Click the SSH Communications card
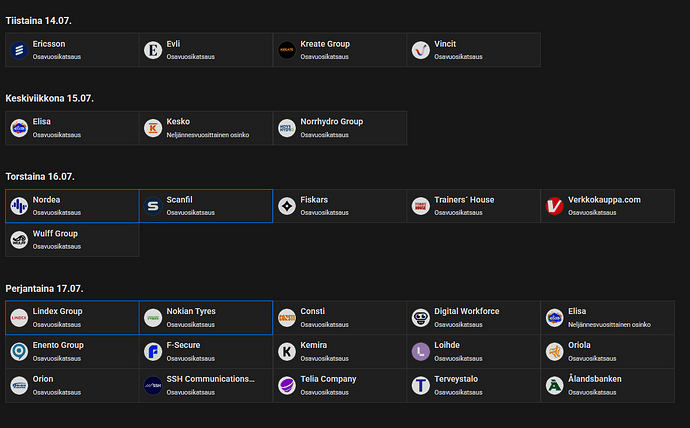This screenshot has height=428, width=690. tap(206, 385)
